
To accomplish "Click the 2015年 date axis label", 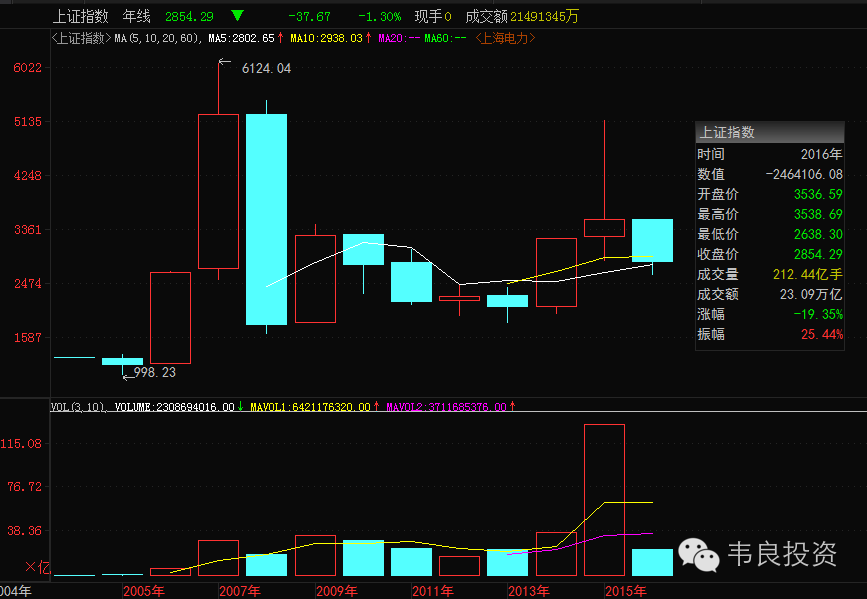I will point(625,591).
